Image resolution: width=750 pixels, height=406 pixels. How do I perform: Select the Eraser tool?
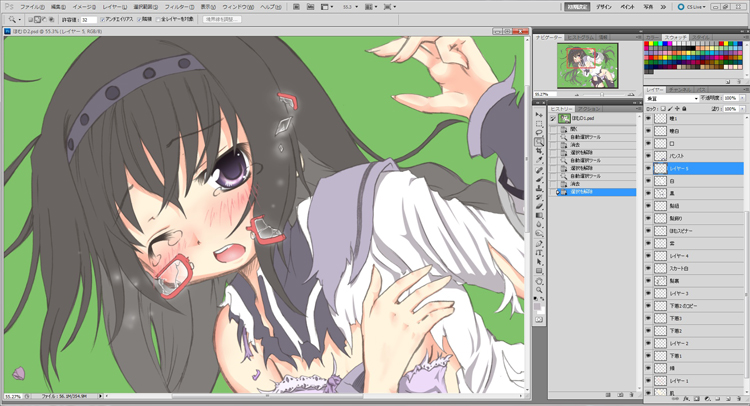(x=539, y=206)
